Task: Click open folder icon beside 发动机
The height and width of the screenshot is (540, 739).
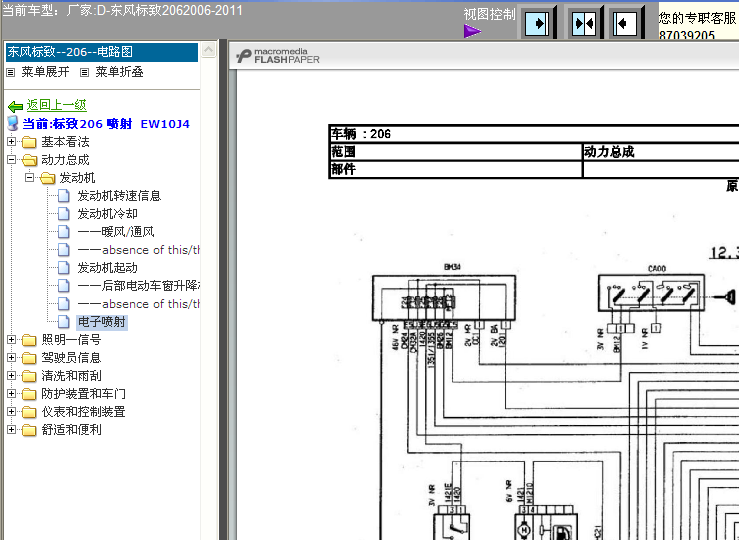Action: pos(48,178)
